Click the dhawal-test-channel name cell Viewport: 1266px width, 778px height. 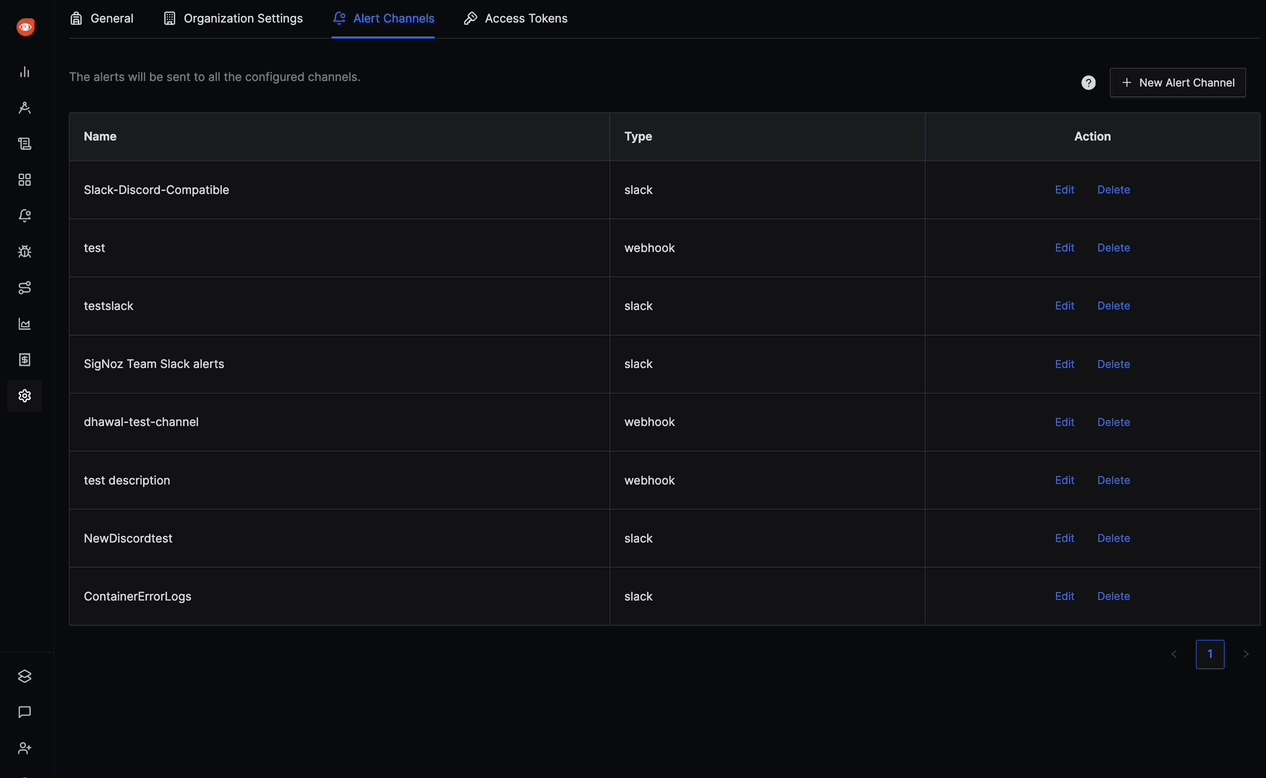(x=339, y=422)
